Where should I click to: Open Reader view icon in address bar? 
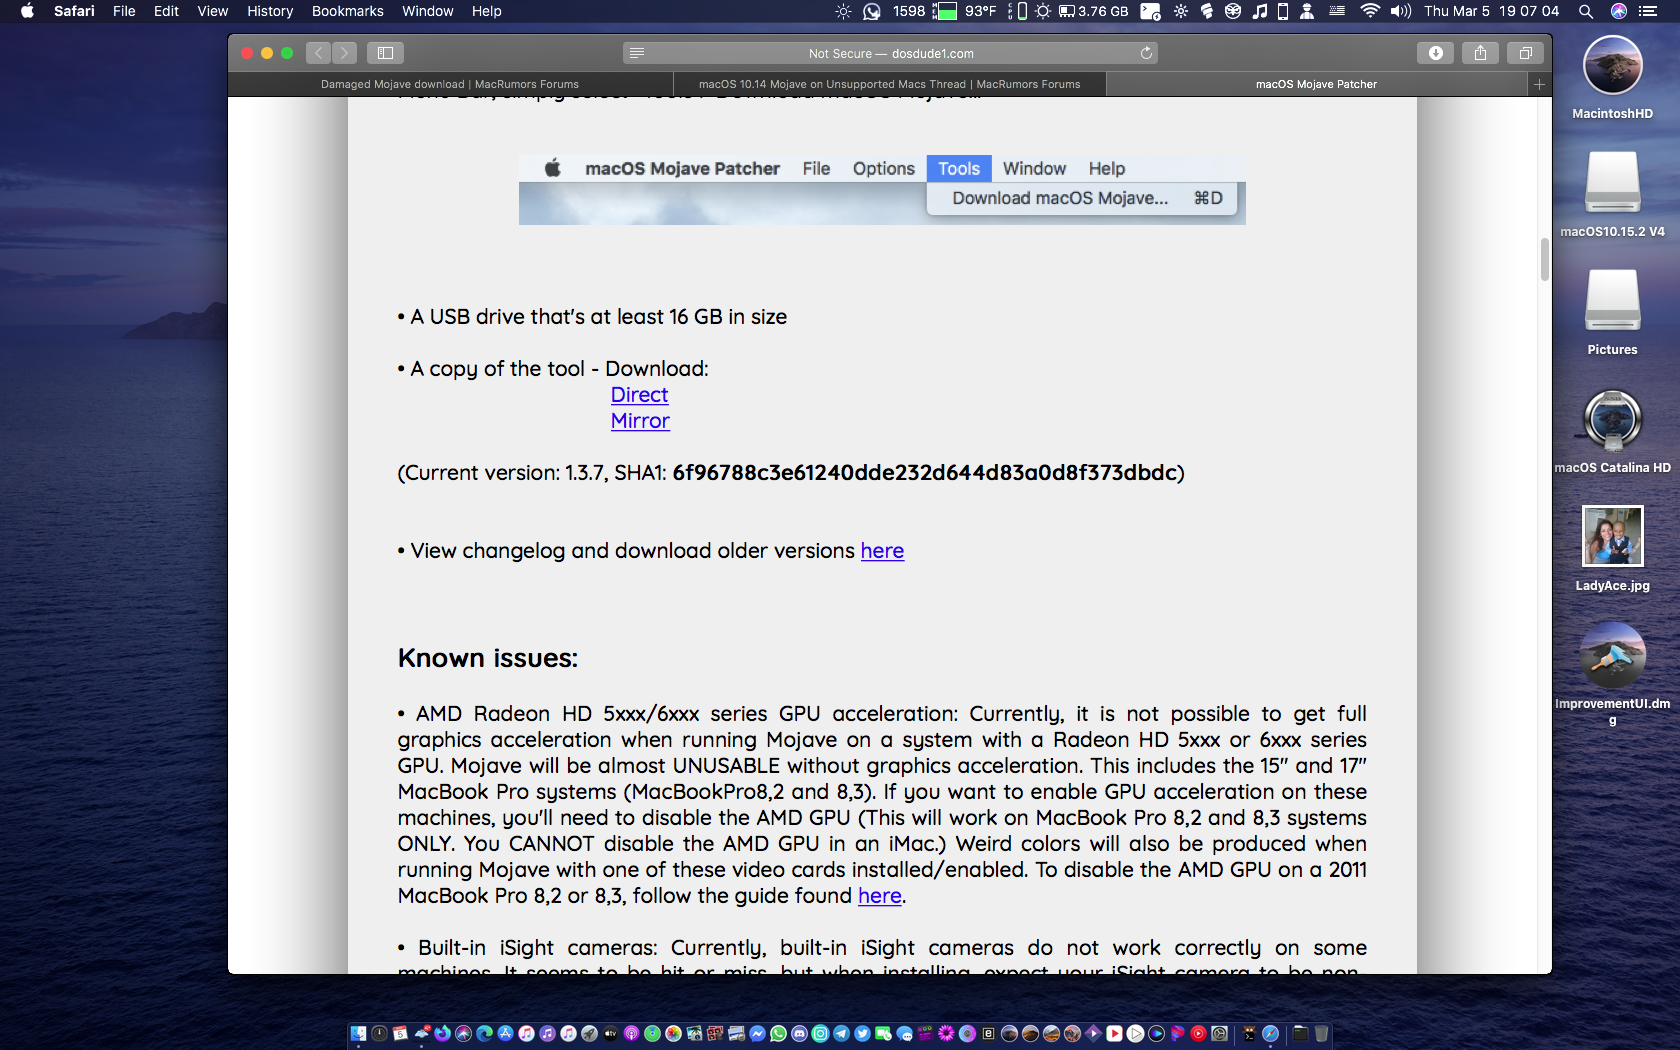637,53
